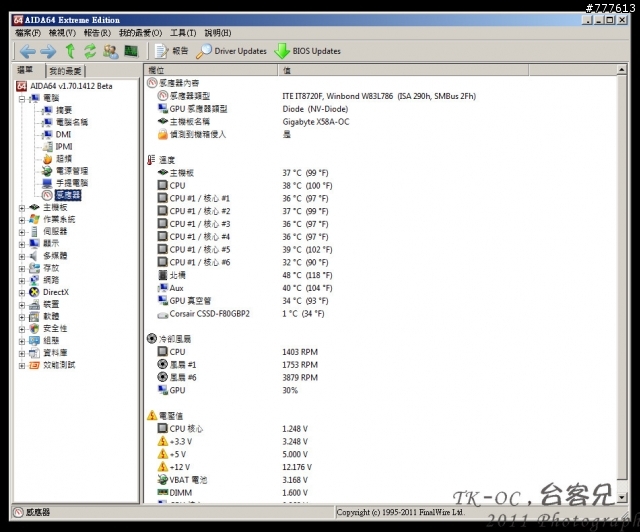Expand the server tree node
Screen dimensions: 640x532
pos(22,232)
